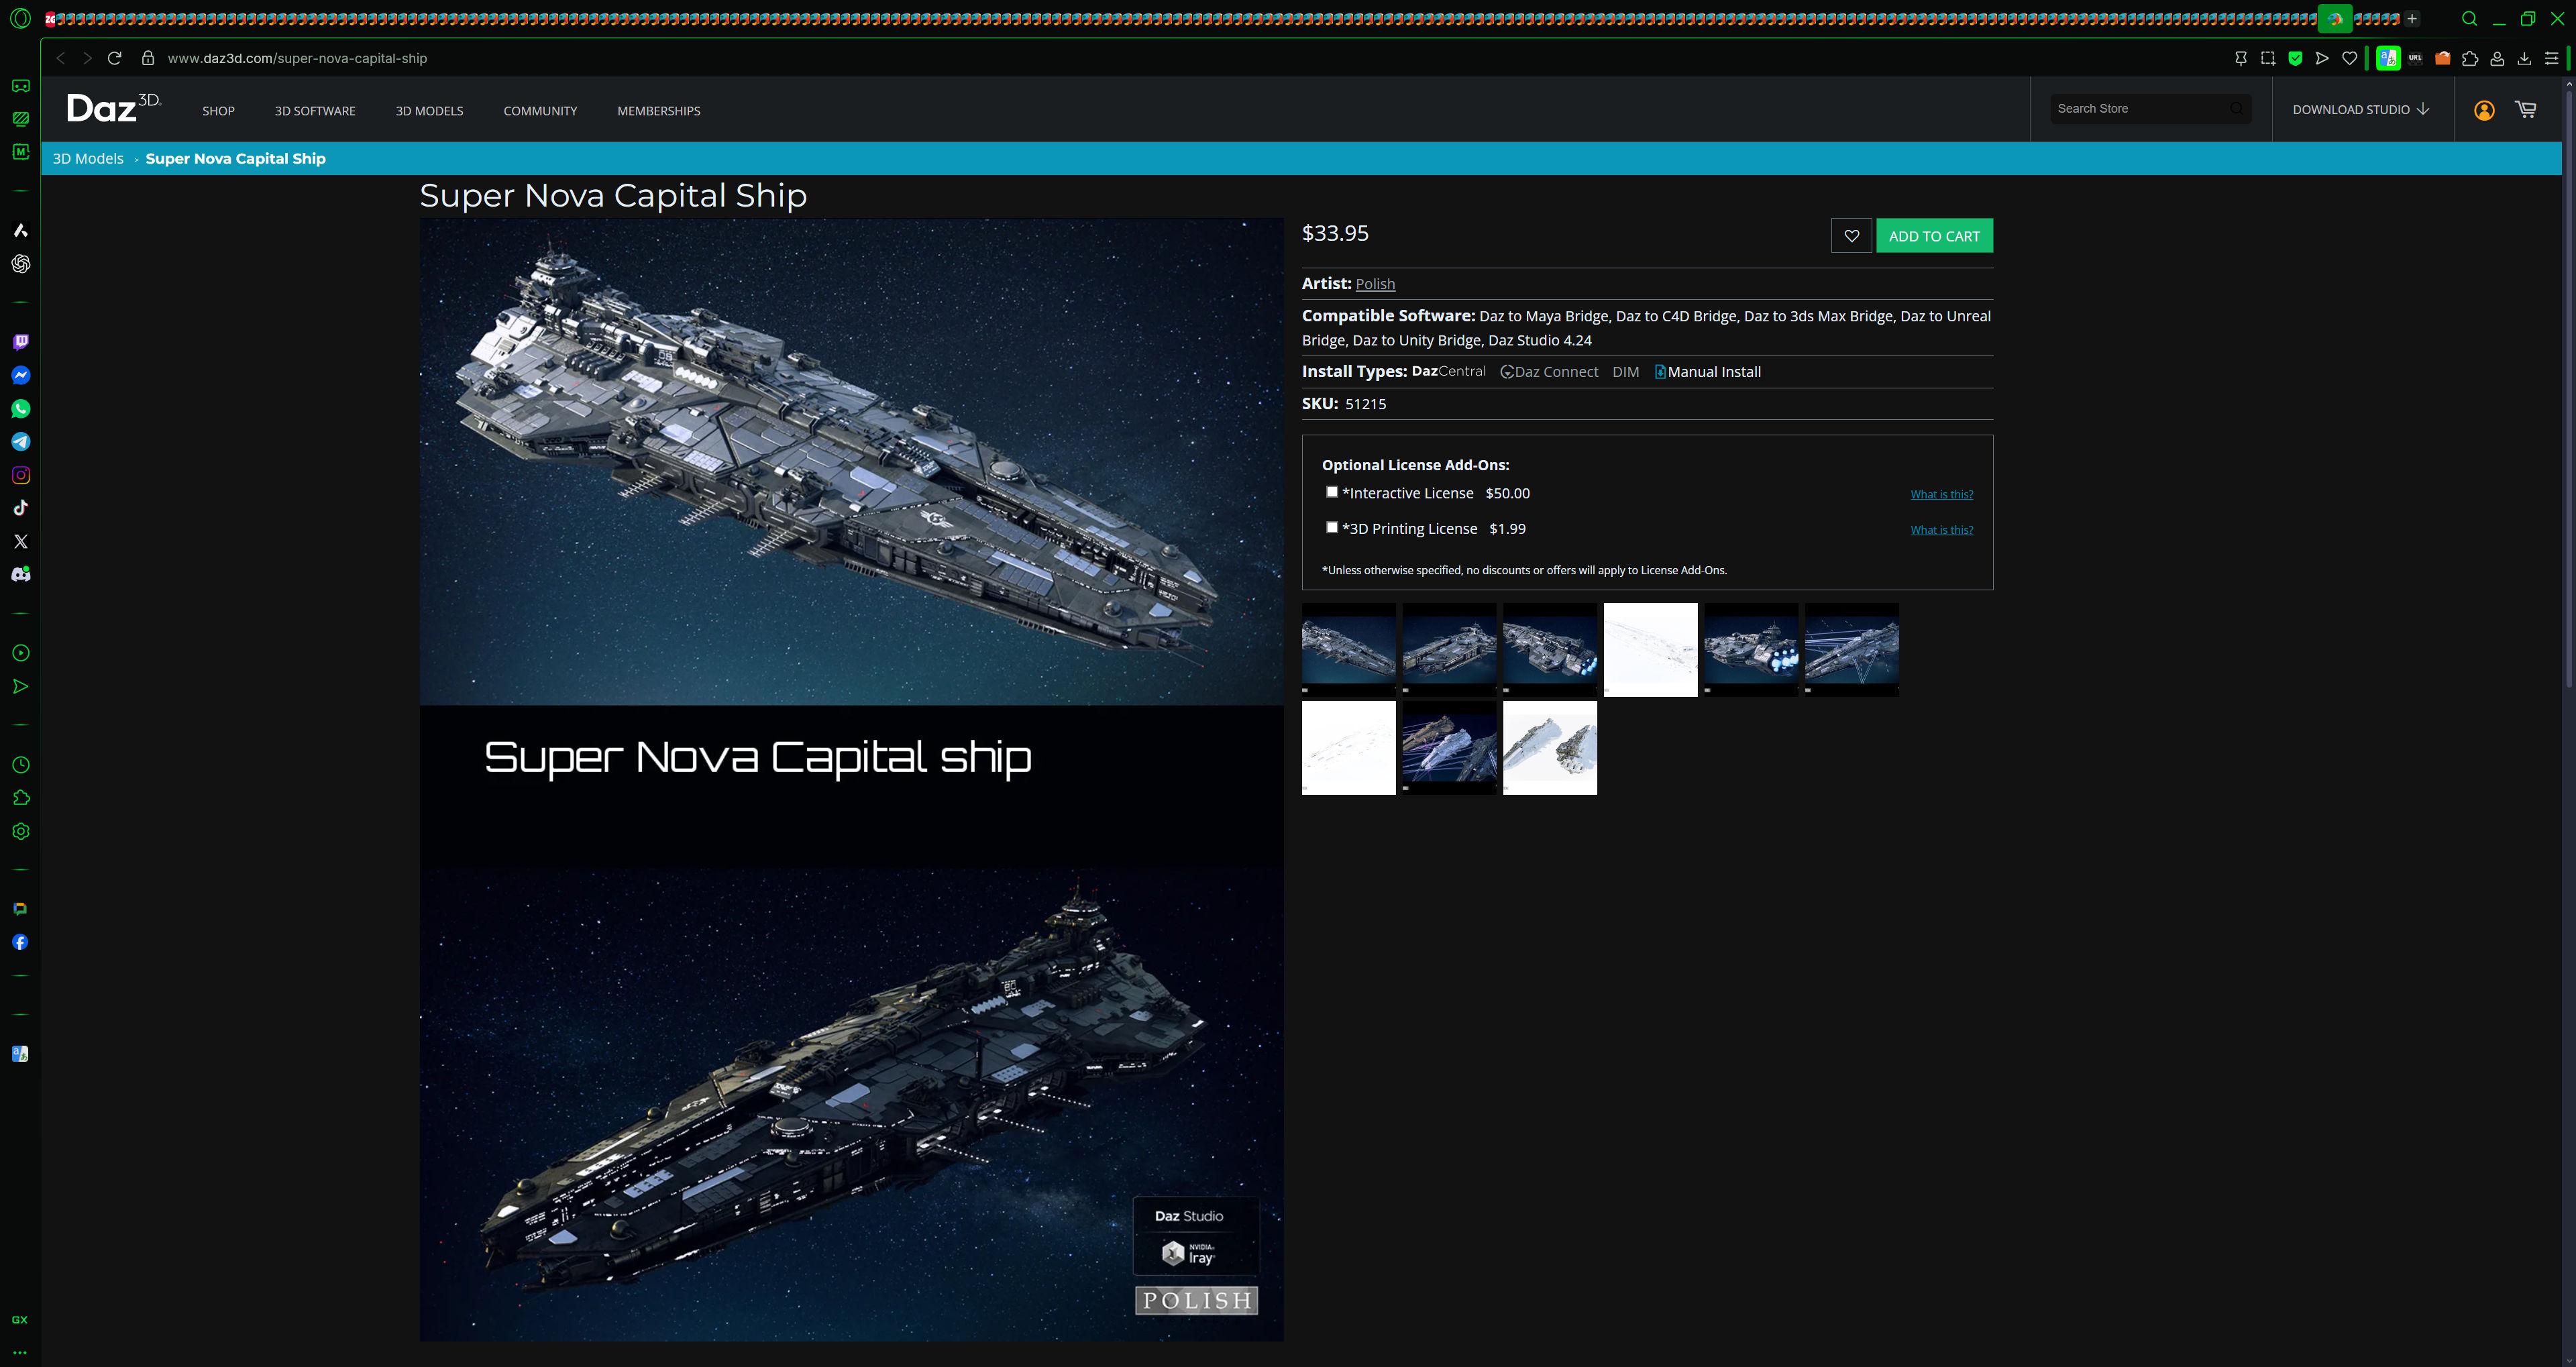Open Facebook Messenger in sidebar
This screenshot has width=2576, height=1367.
(20, 375)
